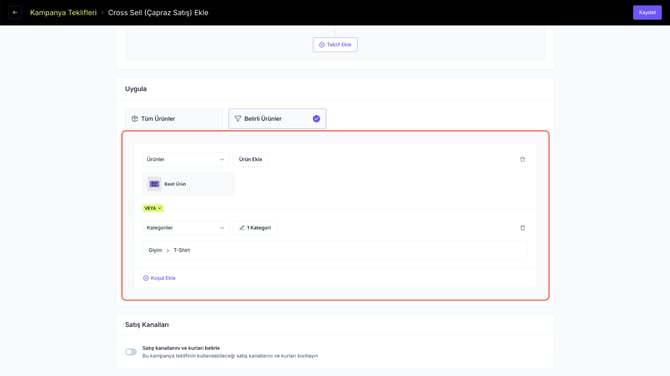Select the Belirli Ürünler option
This screenshot has width=670, height=376.
[277, 119]
